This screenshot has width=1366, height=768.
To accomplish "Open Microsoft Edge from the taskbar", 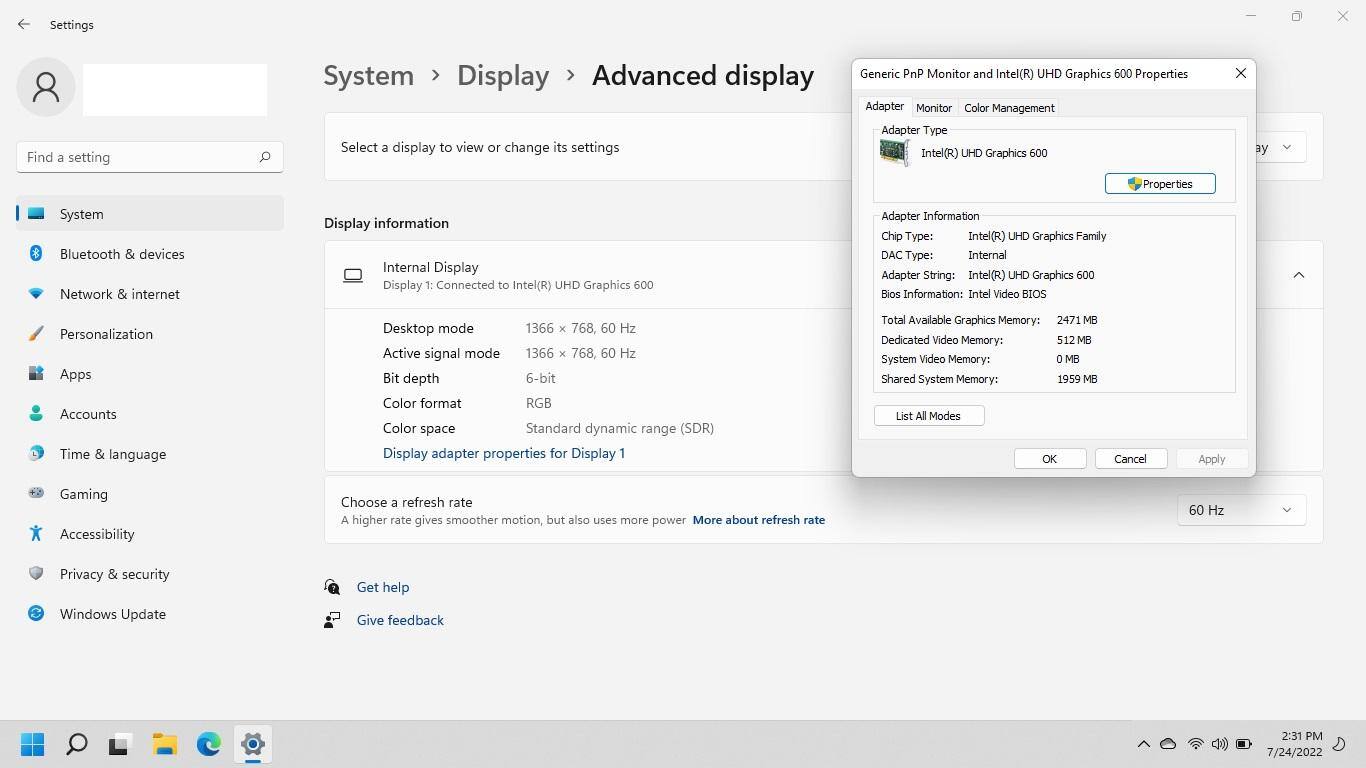I will 208,744.
